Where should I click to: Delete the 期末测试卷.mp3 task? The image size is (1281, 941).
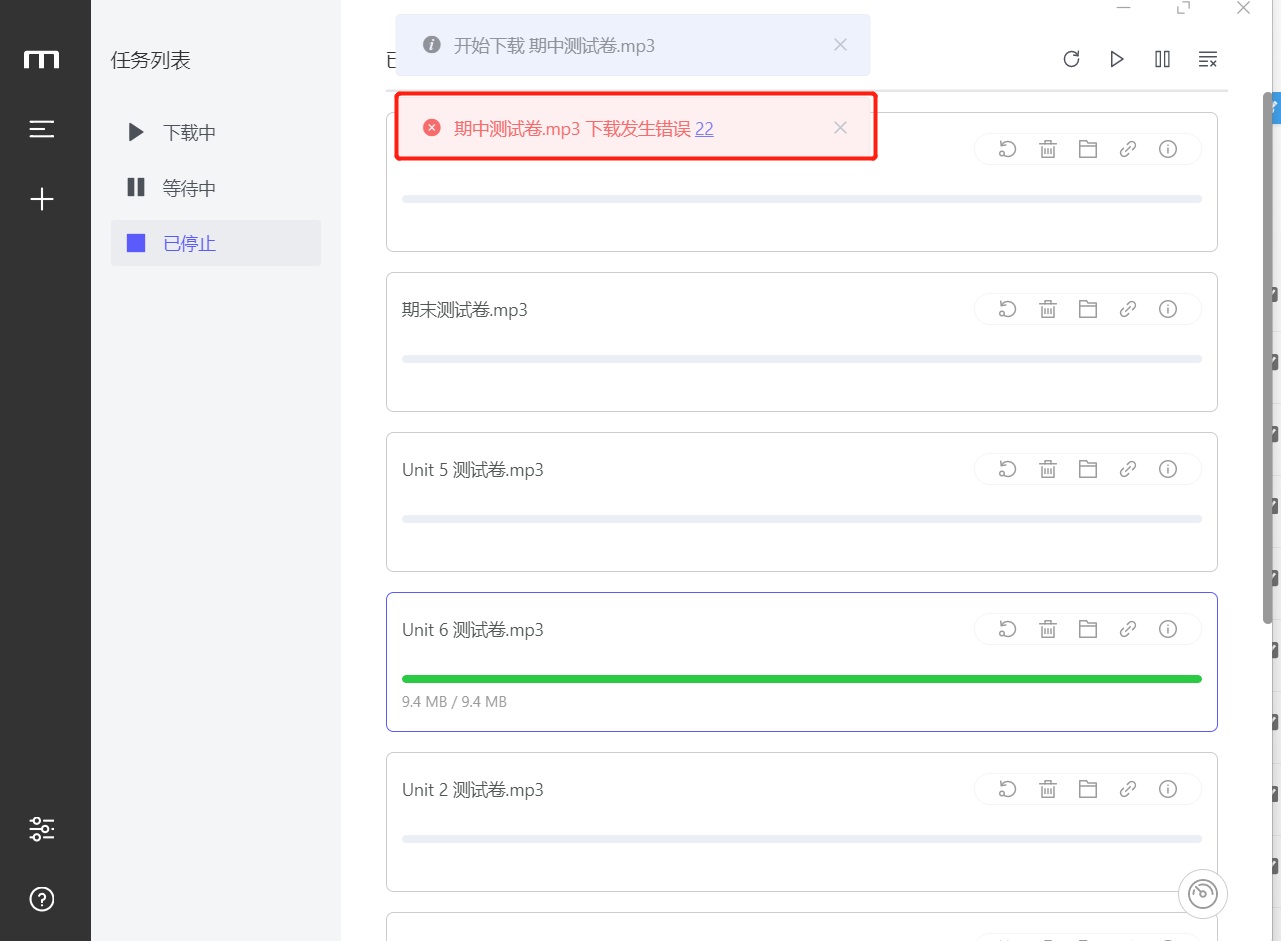(x=1048, y=309)
